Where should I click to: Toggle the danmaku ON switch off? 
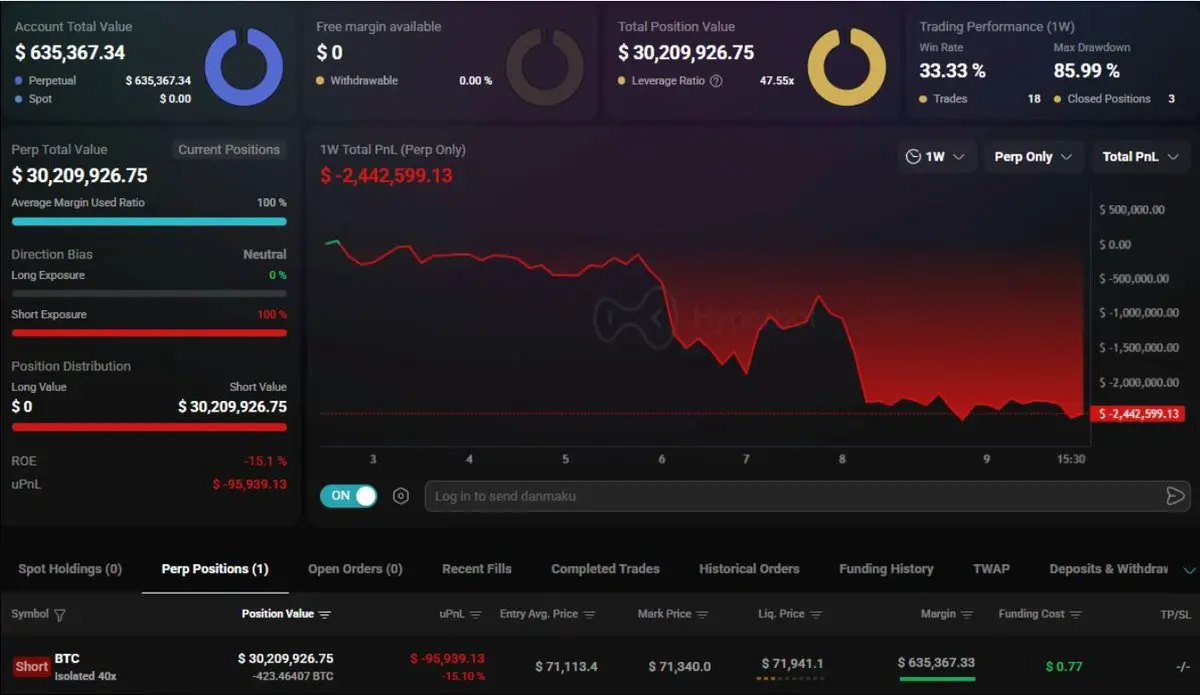coord(348,496)
